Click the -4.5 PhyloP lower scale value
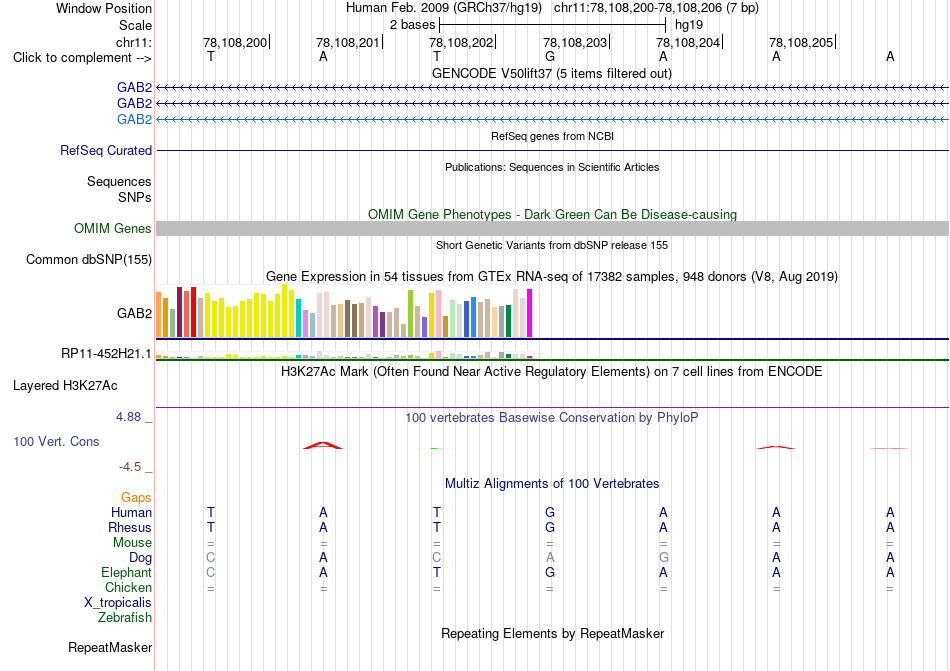This screenshot has height=671, width=950. [130, 466]
